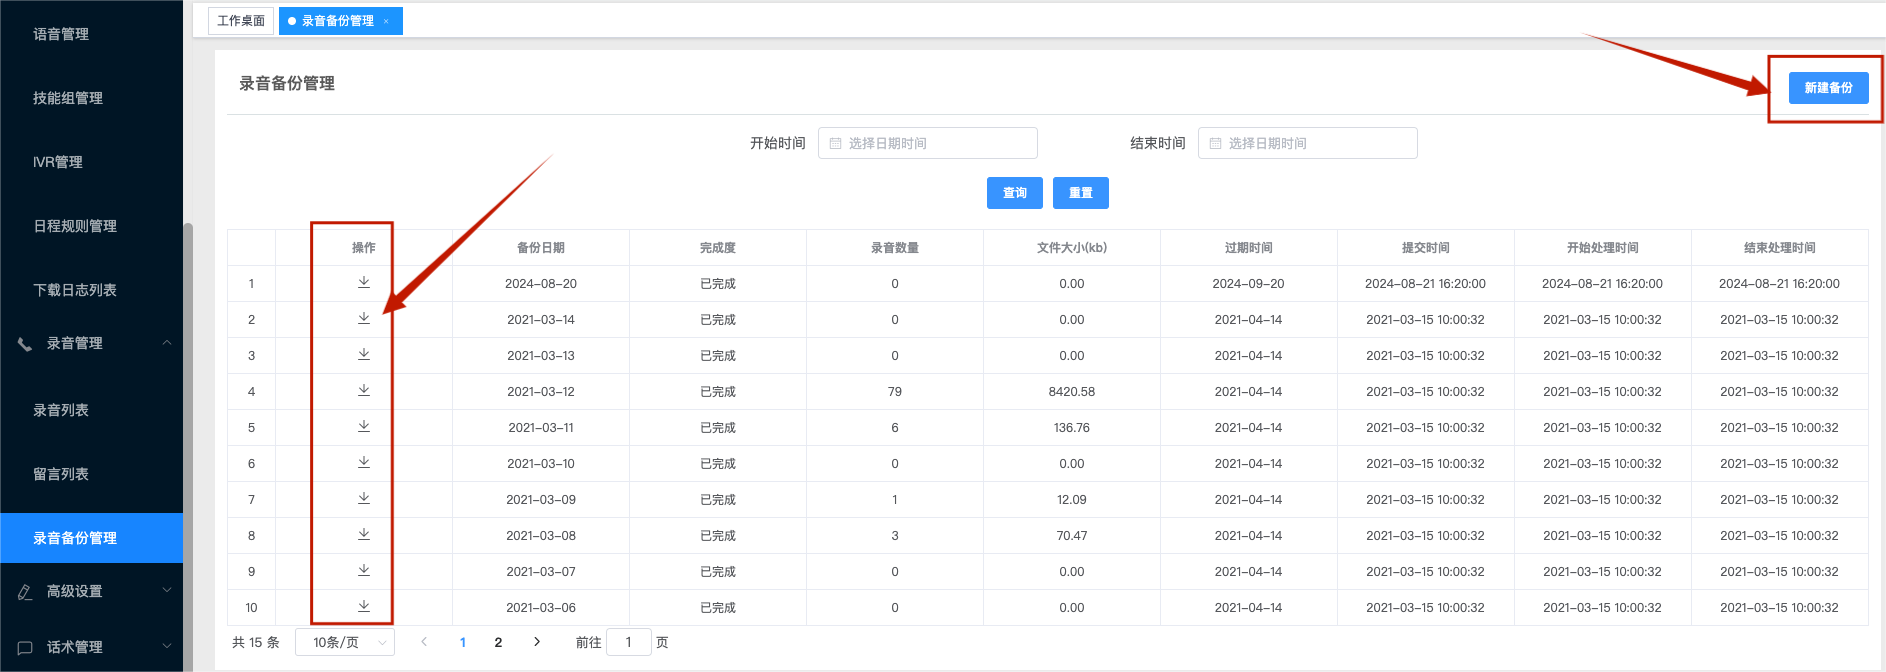
Task: Focus the 前往 page number input
Action: click(x=629, y=642)
